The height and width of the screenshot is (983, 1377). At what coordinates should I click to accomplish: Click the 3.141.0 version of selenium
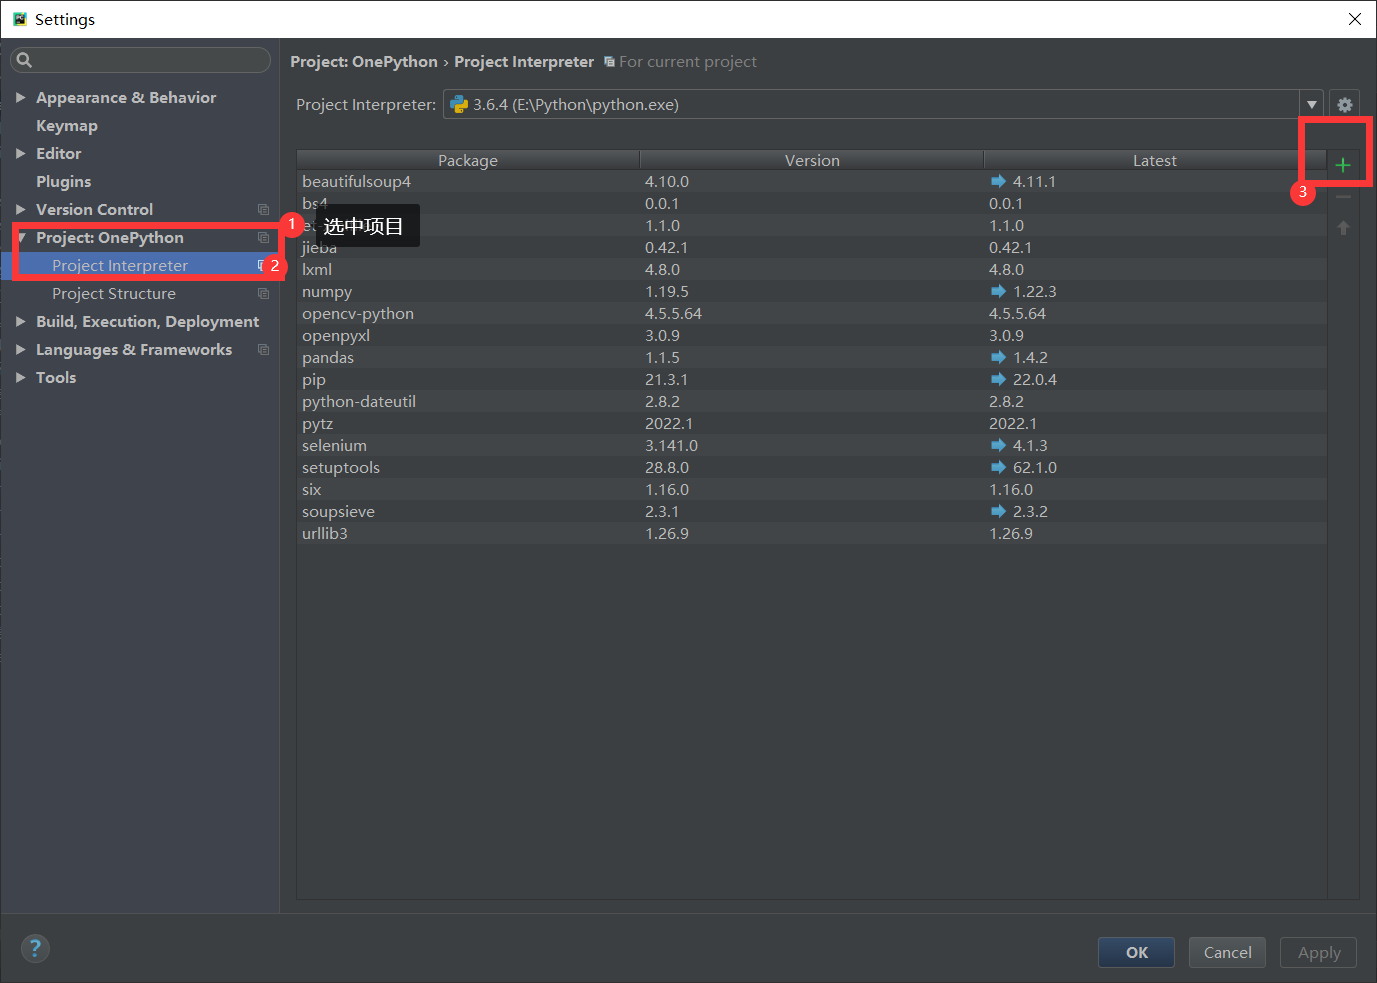[671, 445]
